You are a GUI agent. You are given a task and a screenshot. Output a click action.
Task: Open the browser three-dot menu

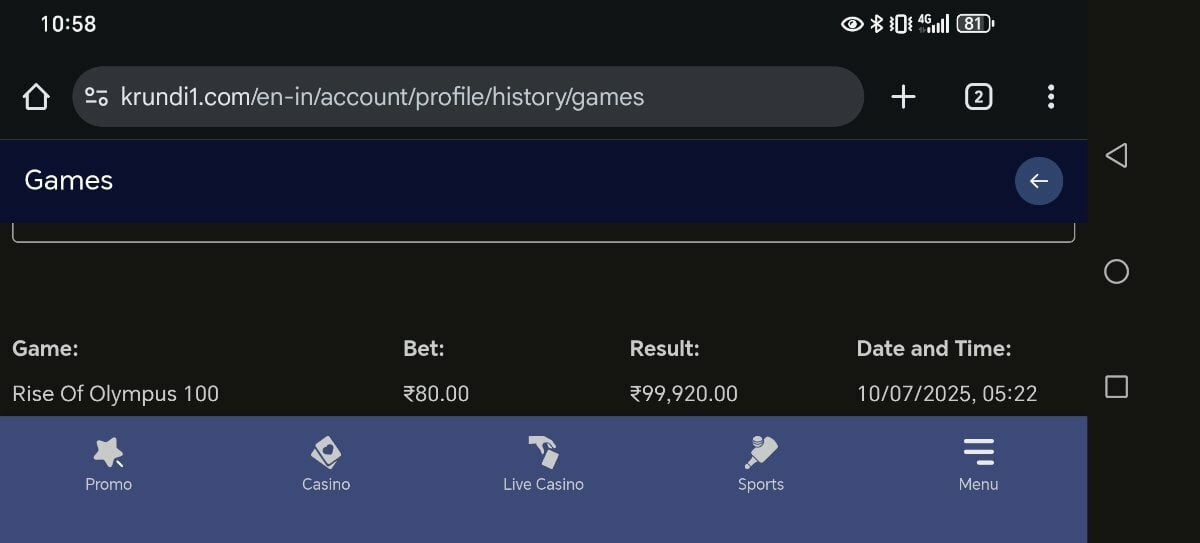pyautogui.click(x=1050, y=96)
